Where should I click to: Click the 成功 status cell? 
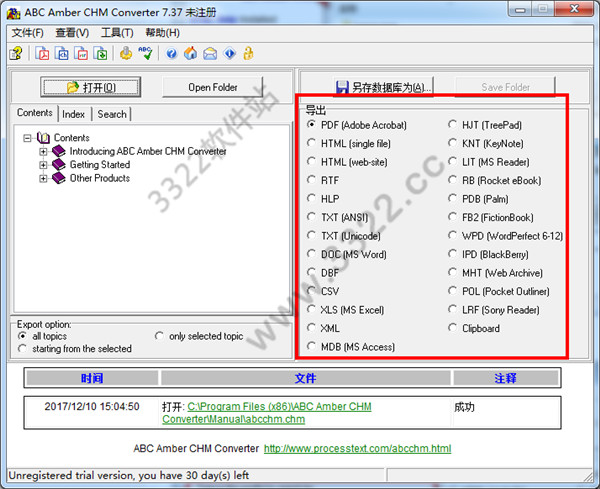(x=464, y=407)
